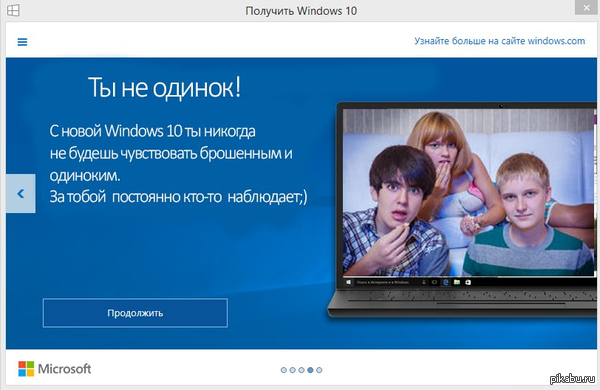
Task: Select the fourth page indicator dot
Action: tap(310, 370)
